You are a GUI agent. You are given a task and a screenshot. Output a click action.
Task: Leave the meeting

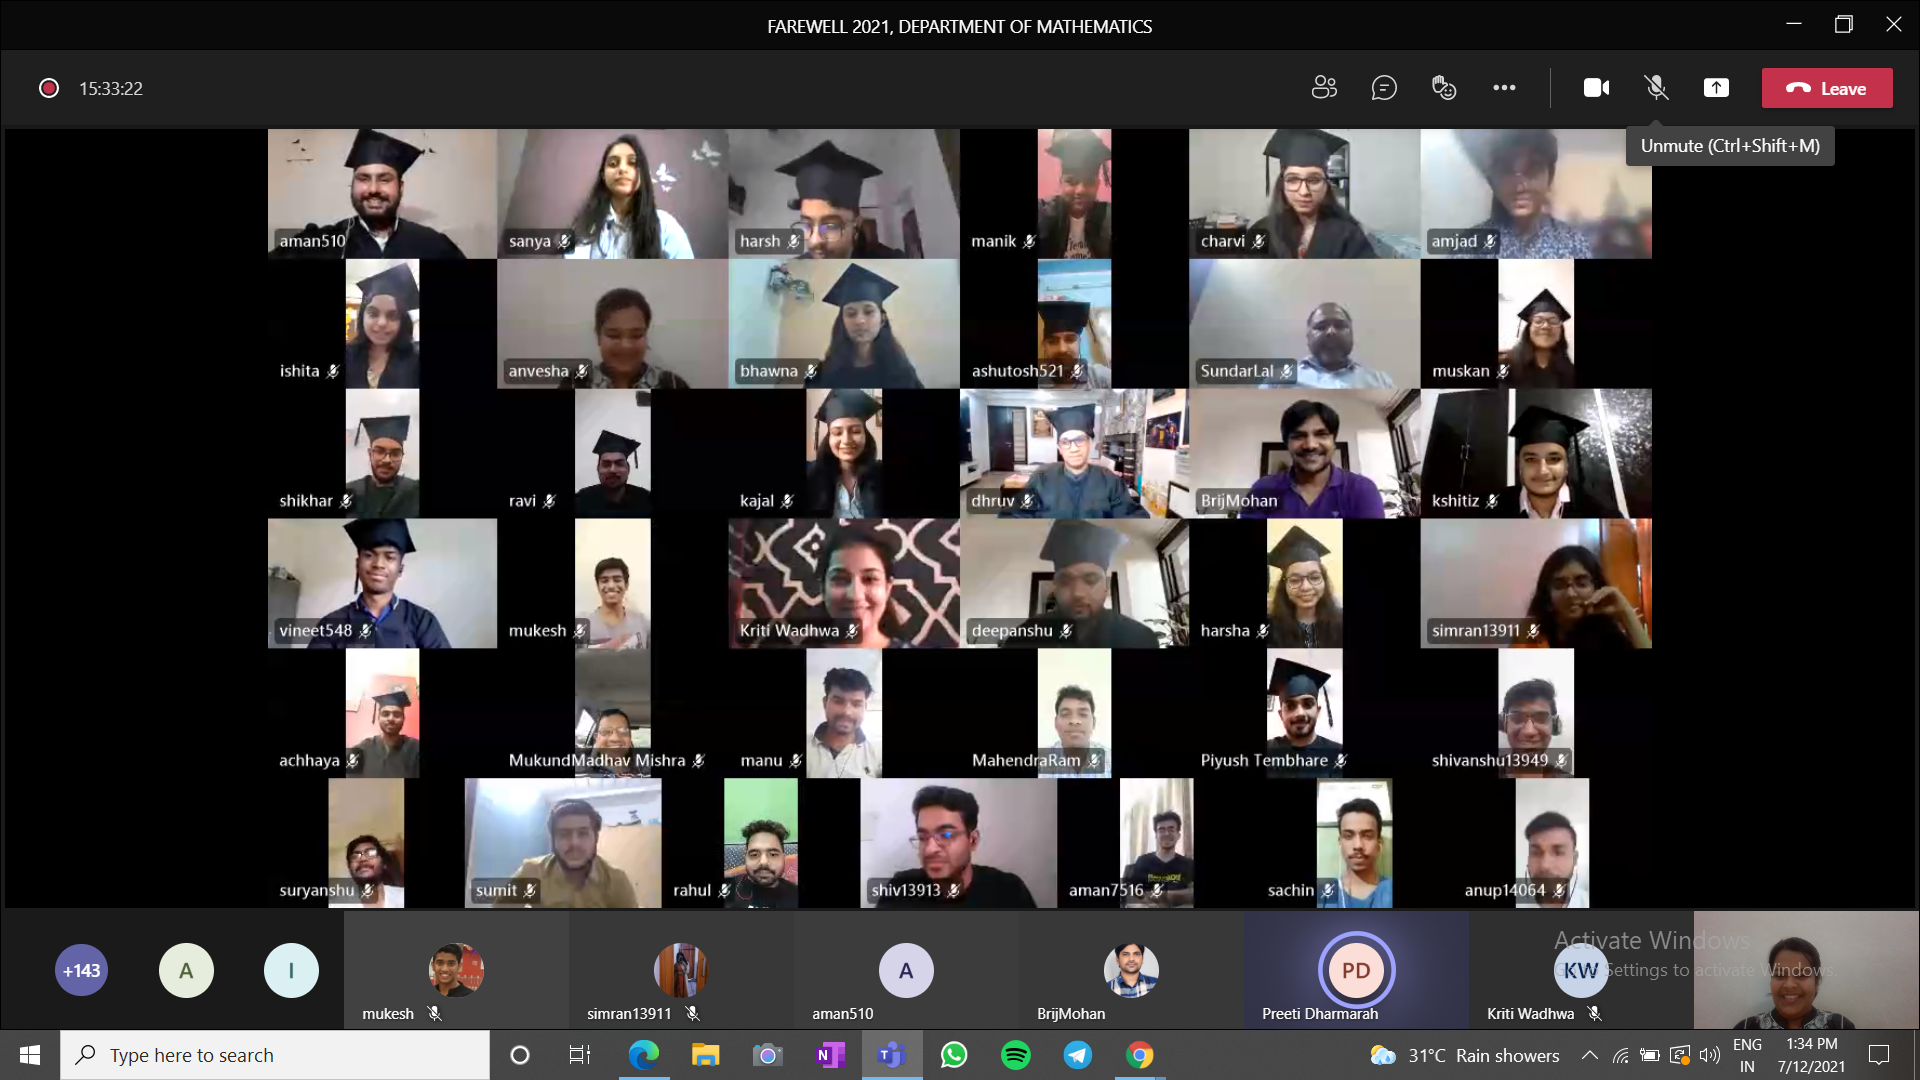[1826, 88]
